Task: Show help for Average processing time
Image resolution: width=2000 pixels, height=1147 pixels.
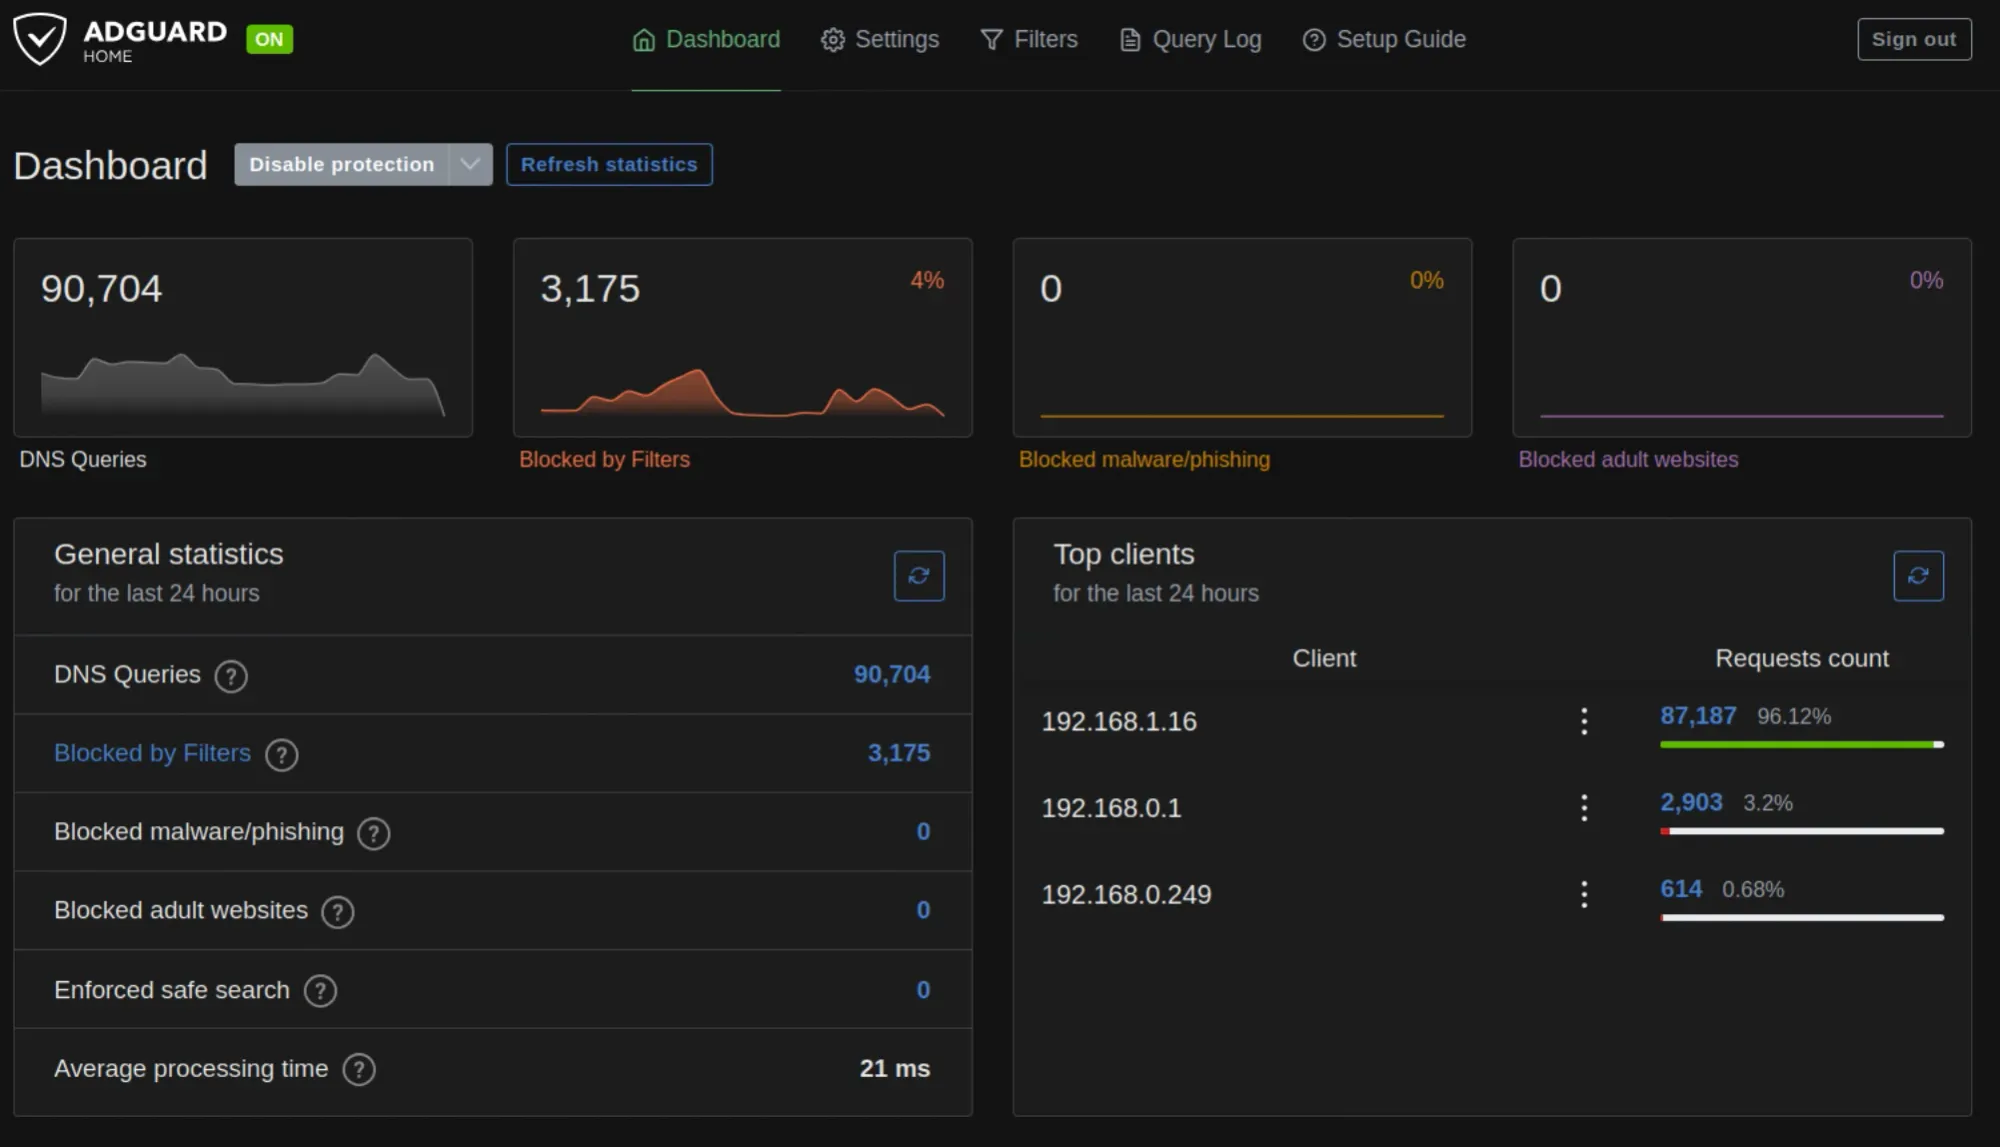Action: click(359, 1070)
